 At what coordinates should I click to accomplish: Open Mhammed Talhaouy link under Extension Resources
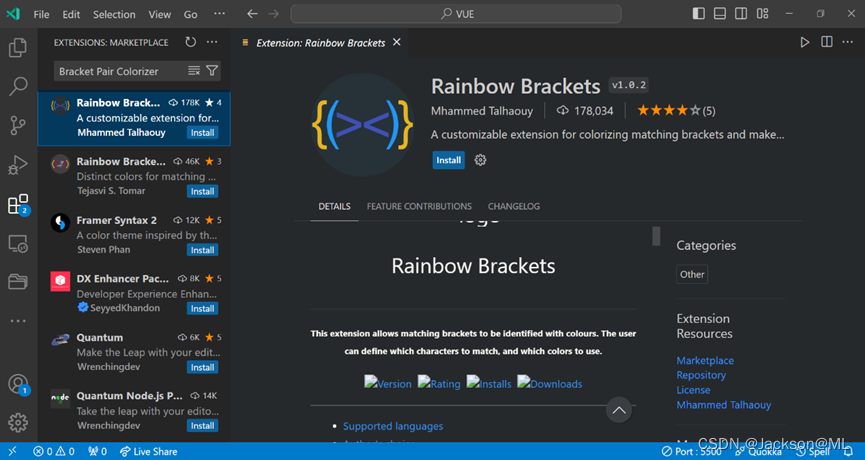[724, 405]
